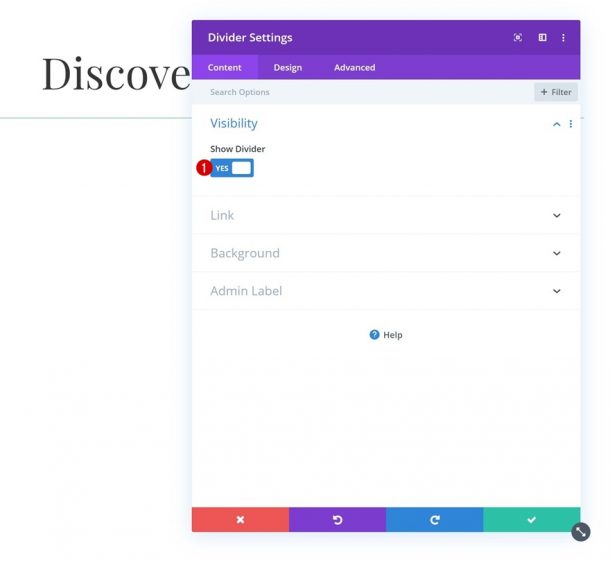Switch to the Design tab

point(287,68)
